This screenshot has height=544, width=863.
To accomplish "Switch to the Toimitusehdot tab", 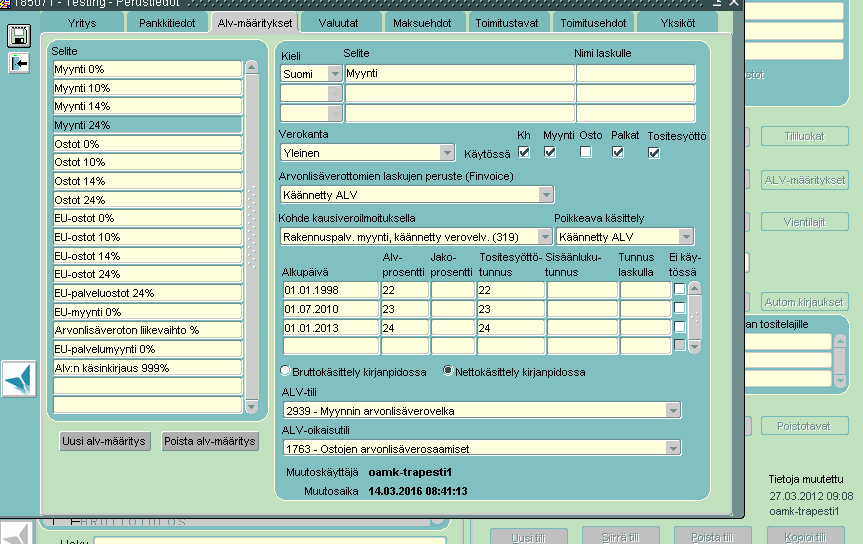I will [593, 23].
